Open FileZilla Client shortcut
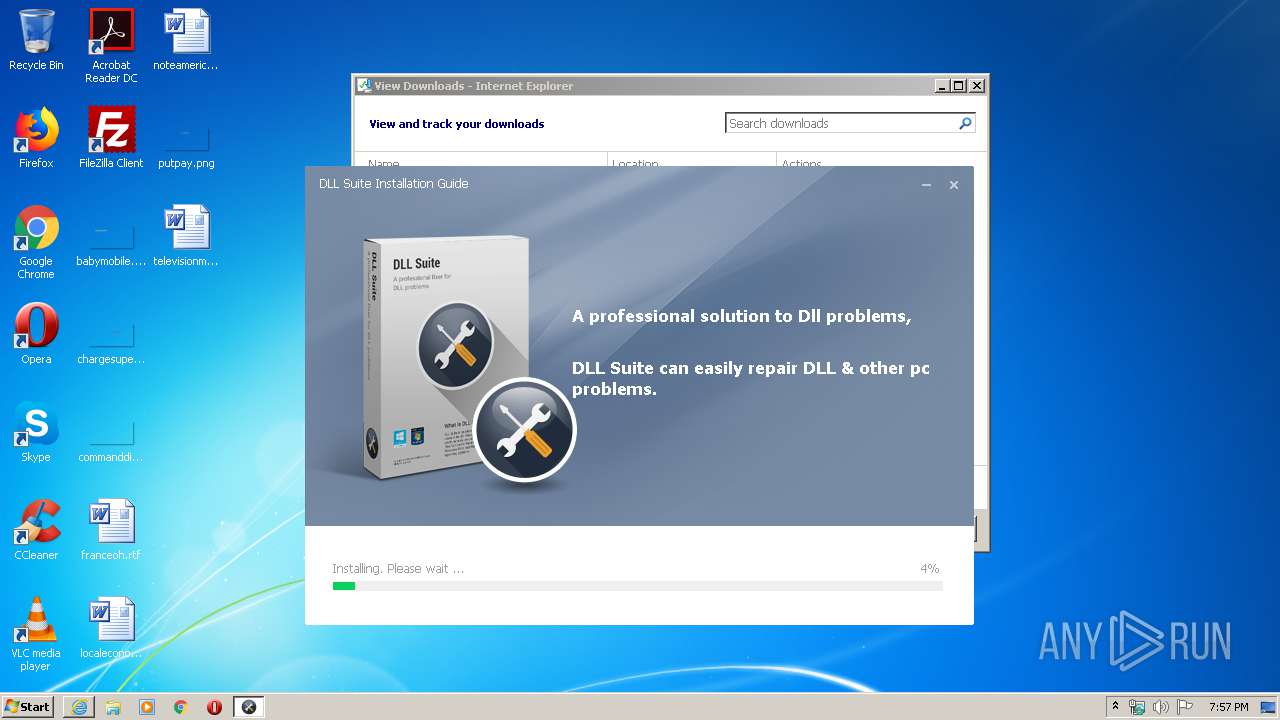 coord(111,138)
